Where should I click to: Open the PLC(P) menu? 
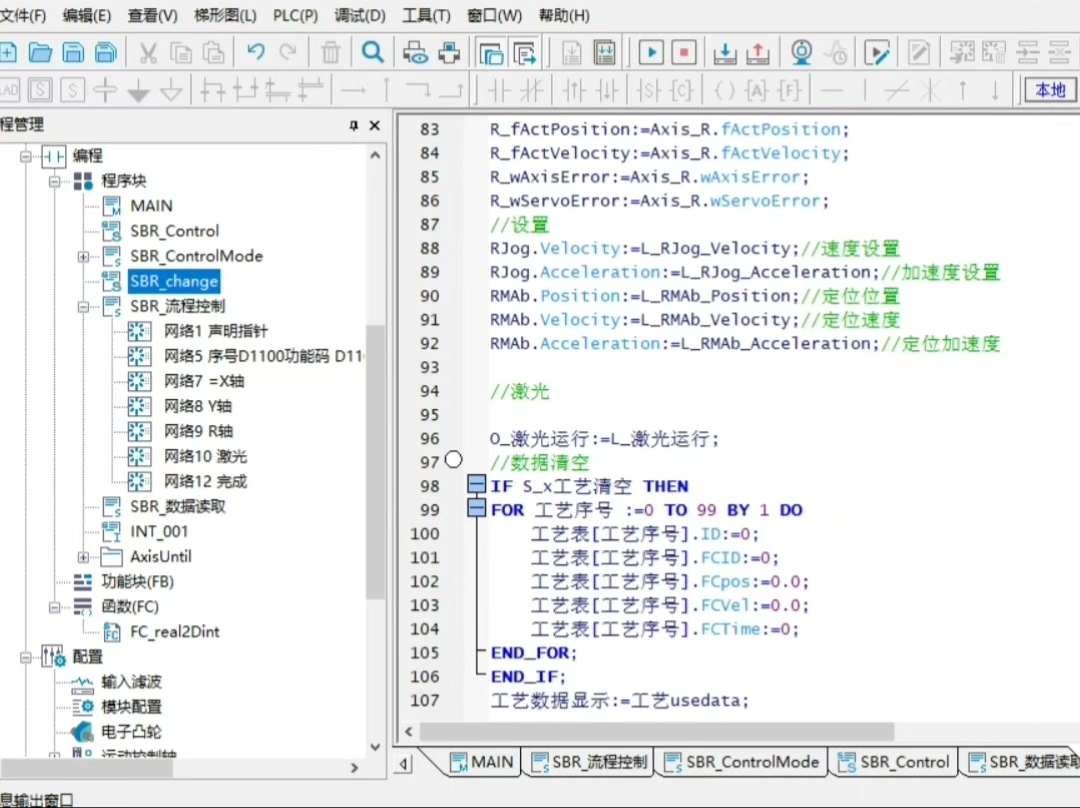[295, 15]
